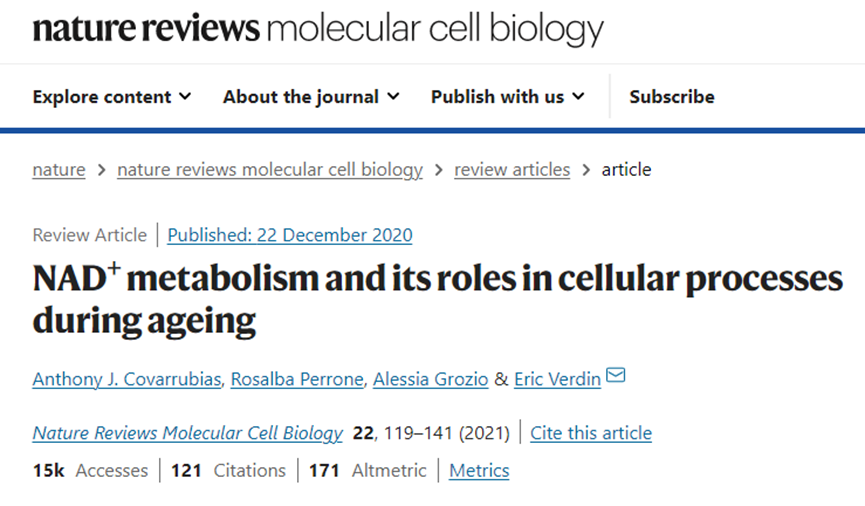
Task: Click Cite this article link
Action: coord(591,433)
